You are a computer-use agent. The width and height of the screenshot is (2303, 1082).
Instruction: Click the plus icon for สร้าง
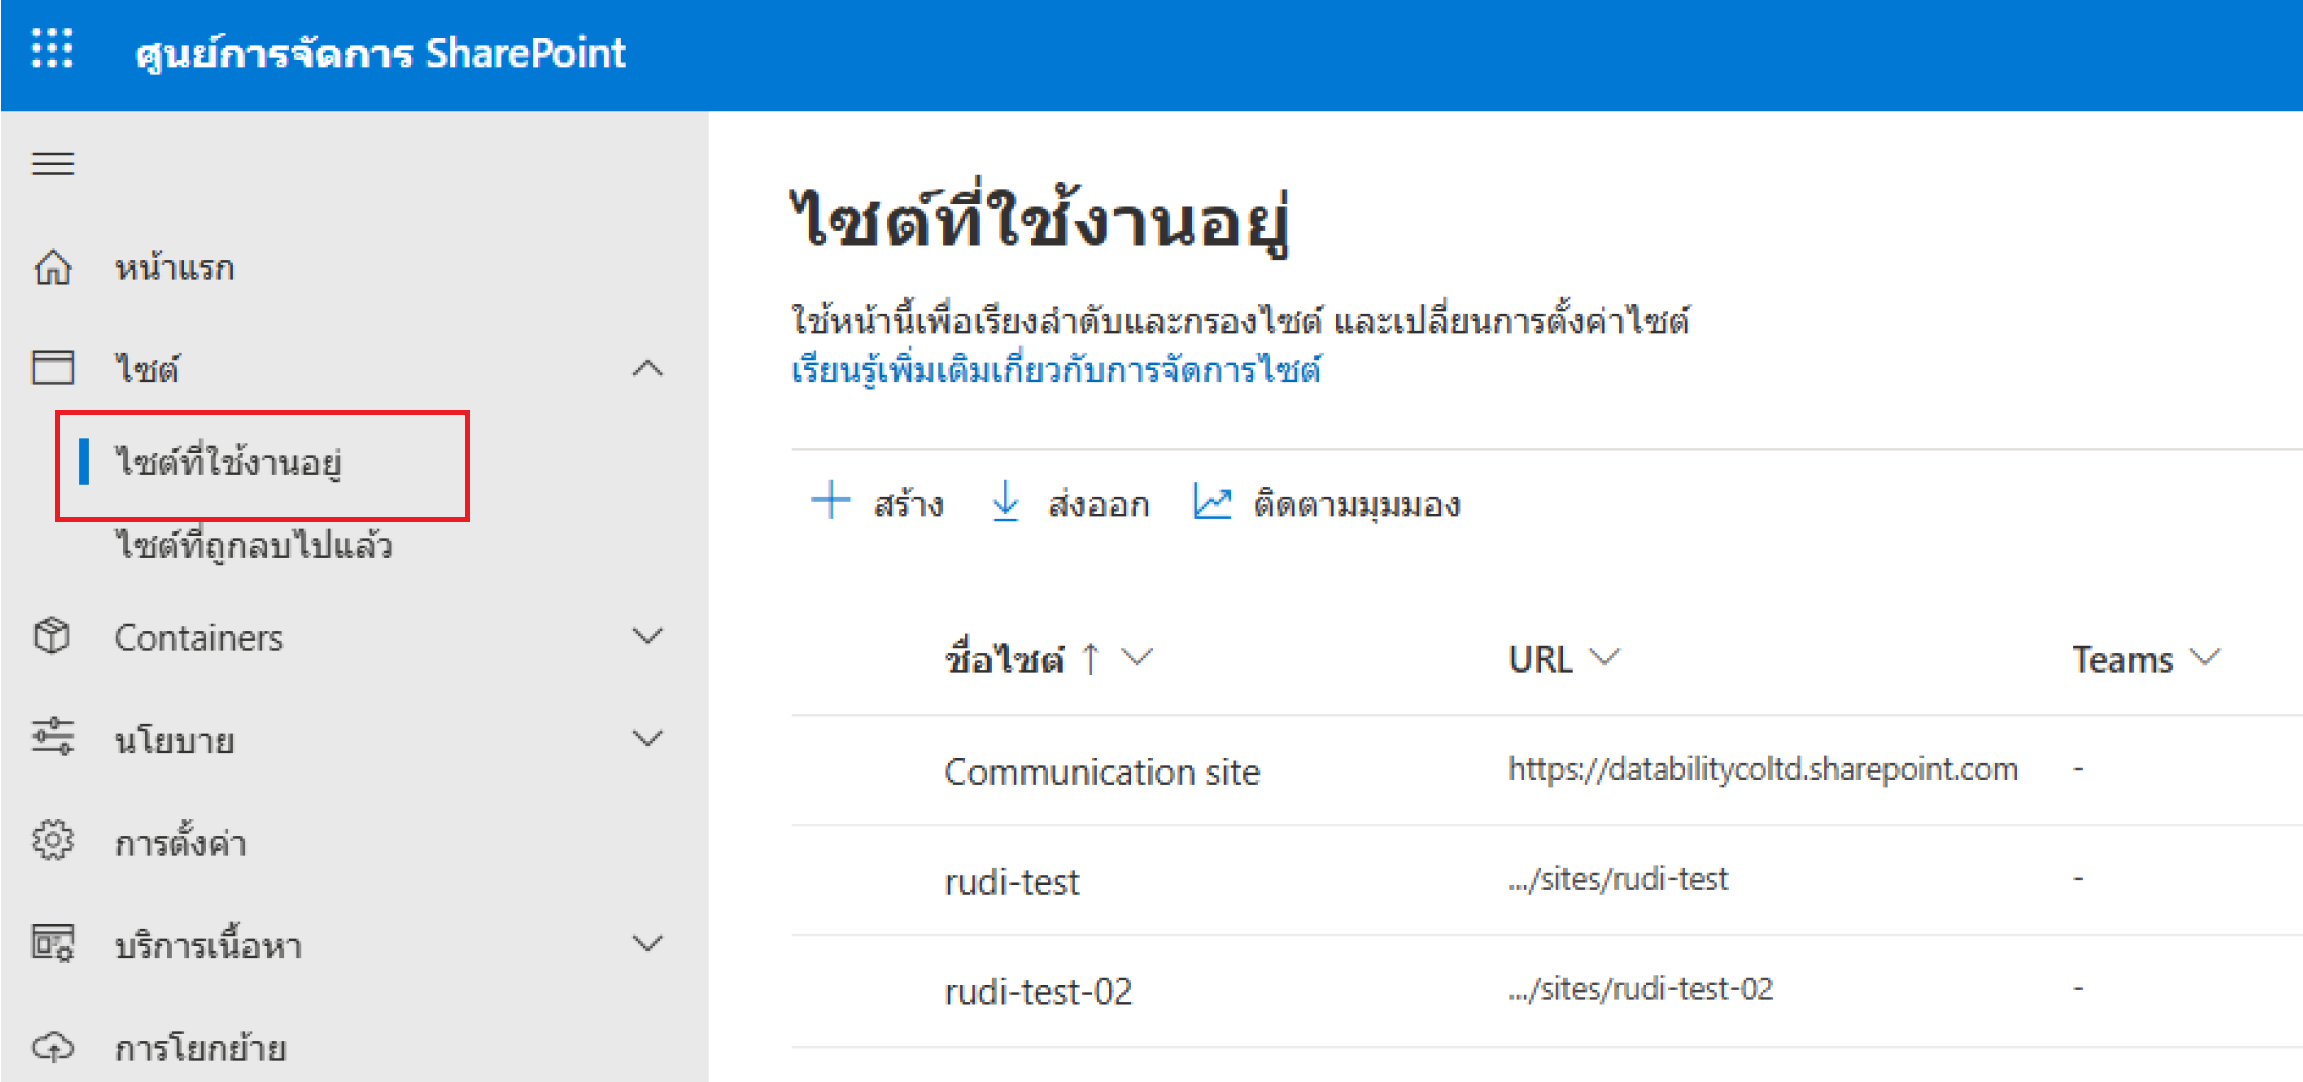coord(830,500)
